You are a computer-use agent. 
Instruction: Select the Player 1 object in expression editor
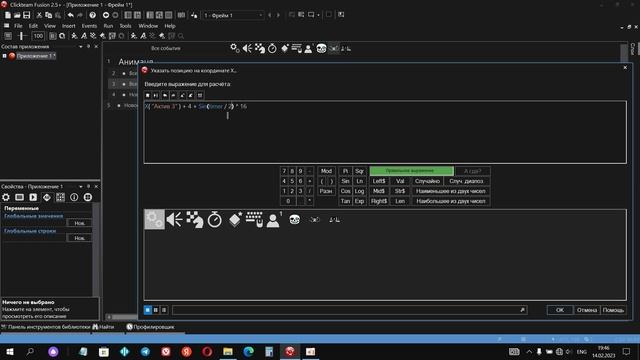click(274, 220)
